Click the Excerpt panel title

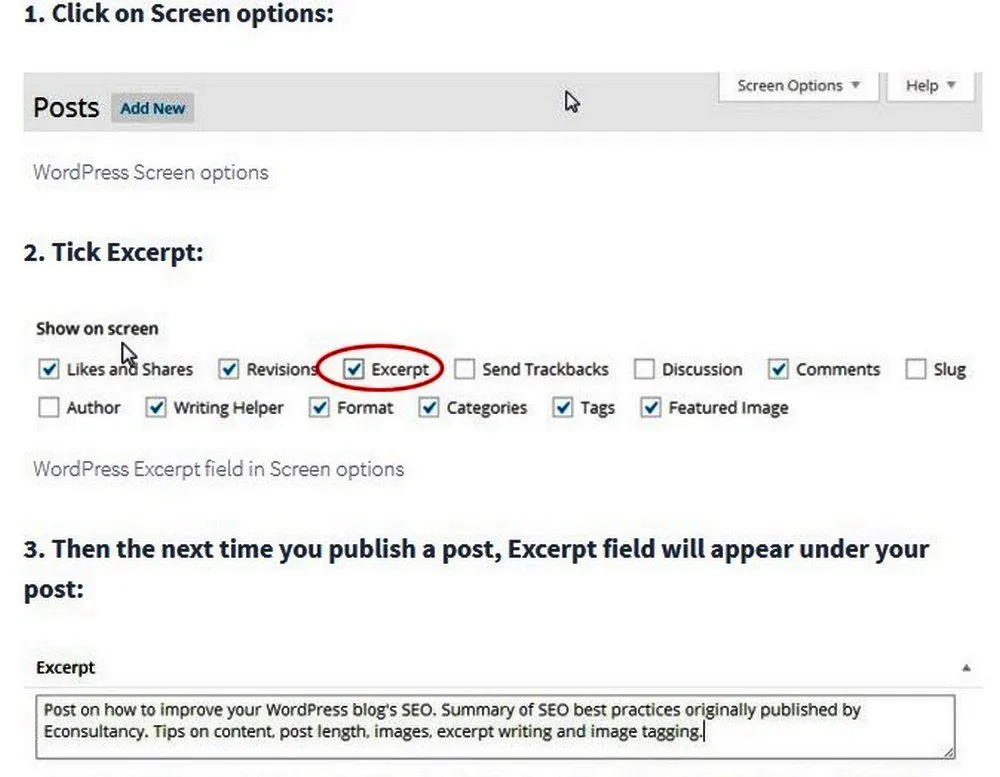click(x=66, y=668)
